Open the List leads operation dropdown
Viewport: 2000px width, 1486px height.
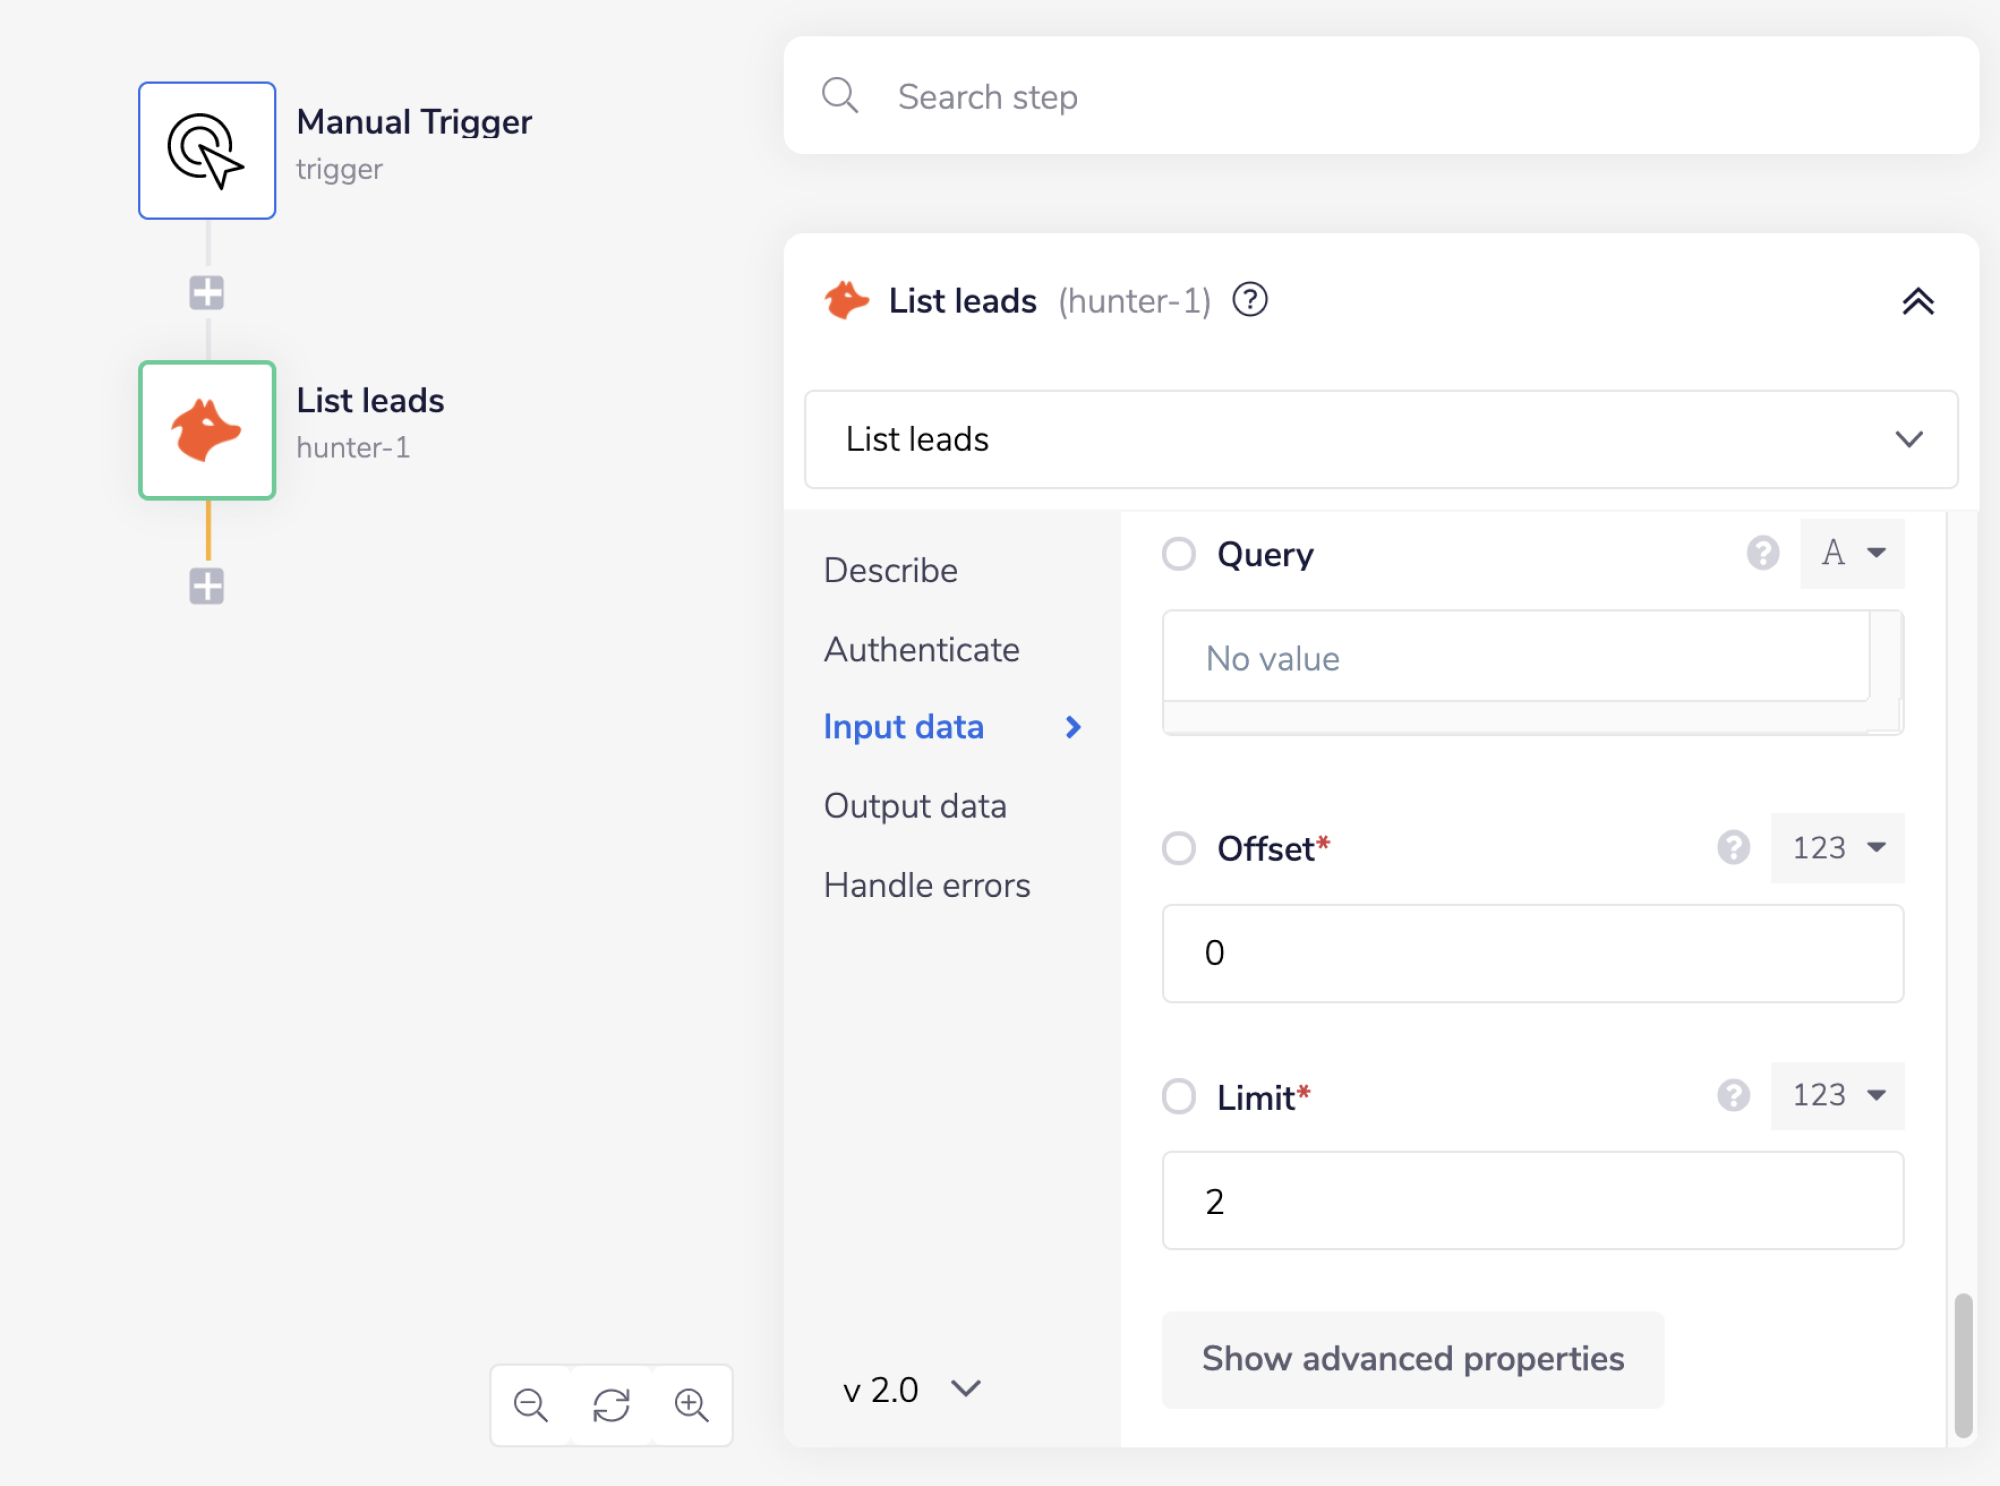pos(1380,439)
